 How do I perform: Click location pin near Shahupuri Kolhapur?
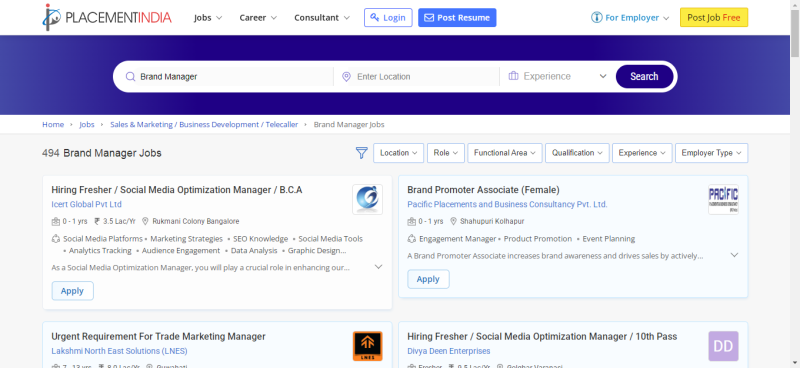453,221
